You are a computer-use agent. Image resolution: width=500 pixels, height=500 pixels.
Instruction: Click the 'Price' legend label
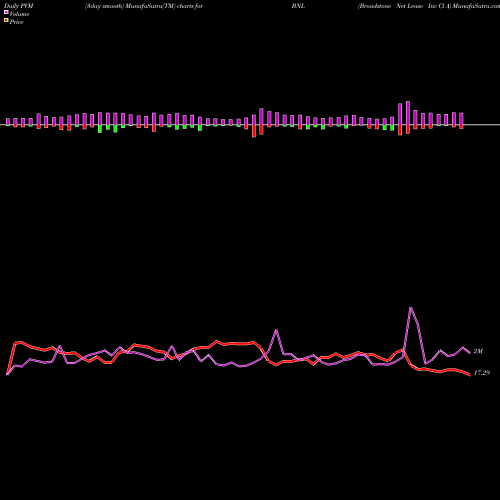click(16, 22)
